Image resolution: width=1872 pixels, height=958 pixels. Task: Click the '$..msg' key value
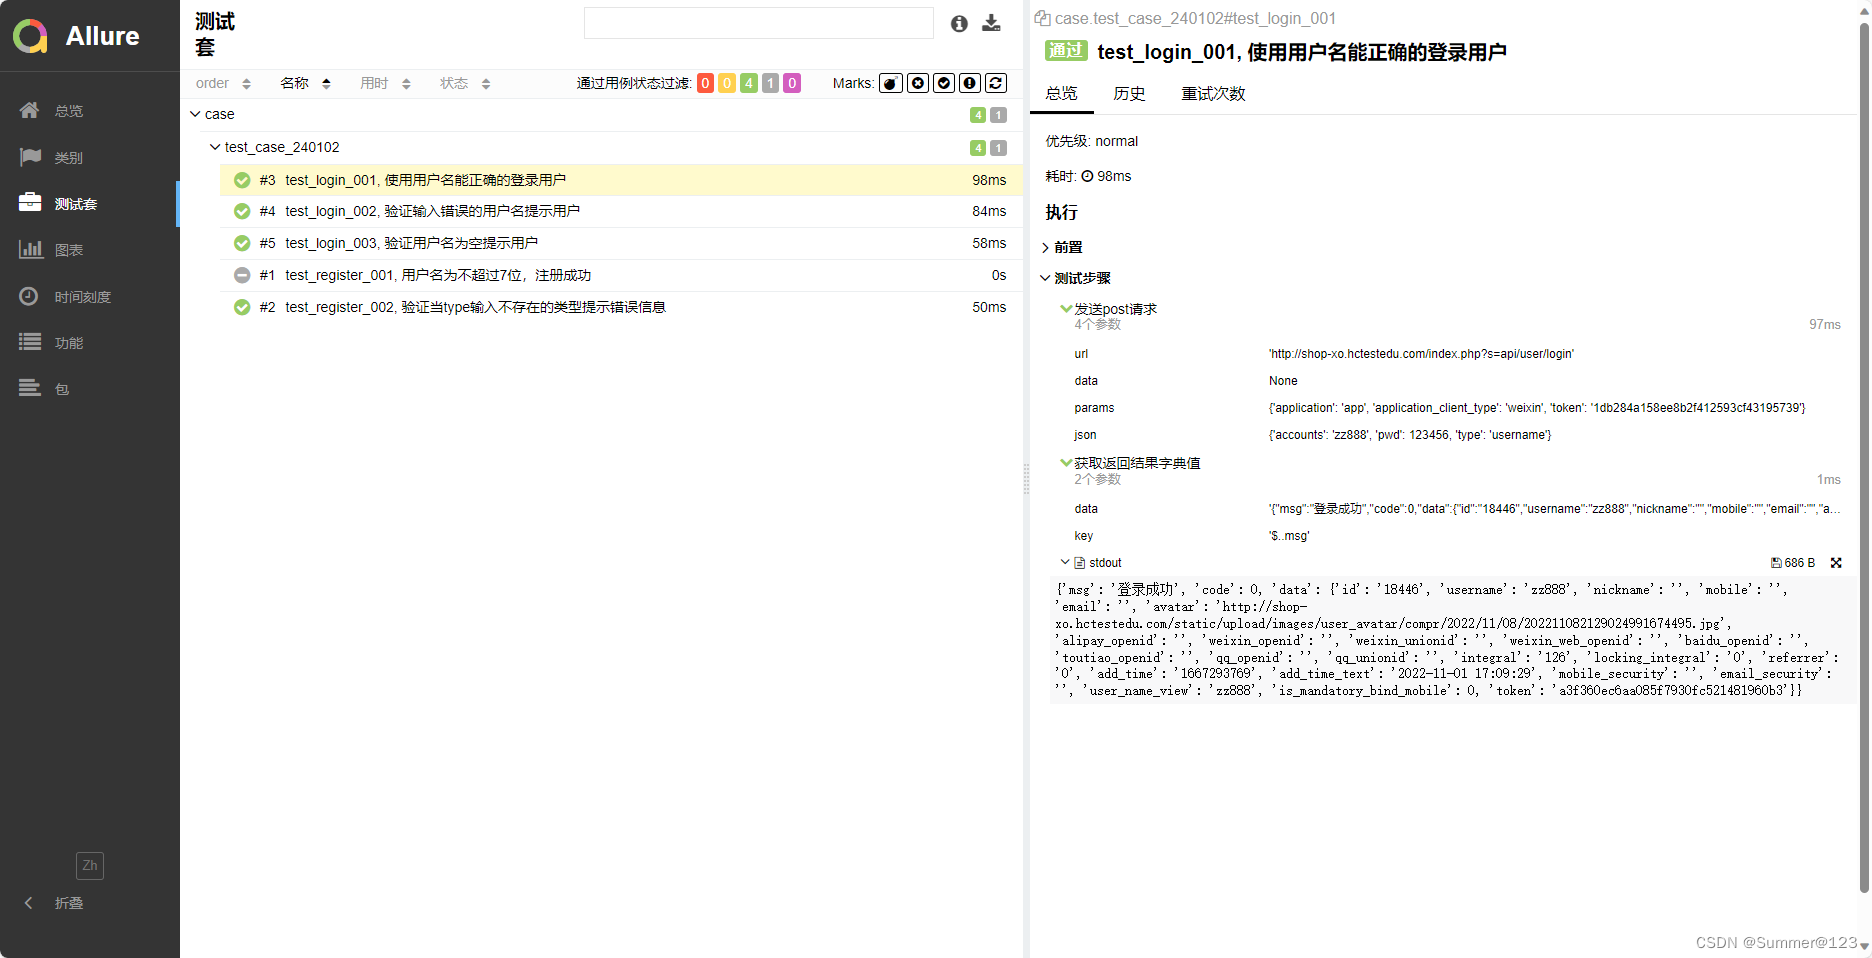tap(1289, 536)
